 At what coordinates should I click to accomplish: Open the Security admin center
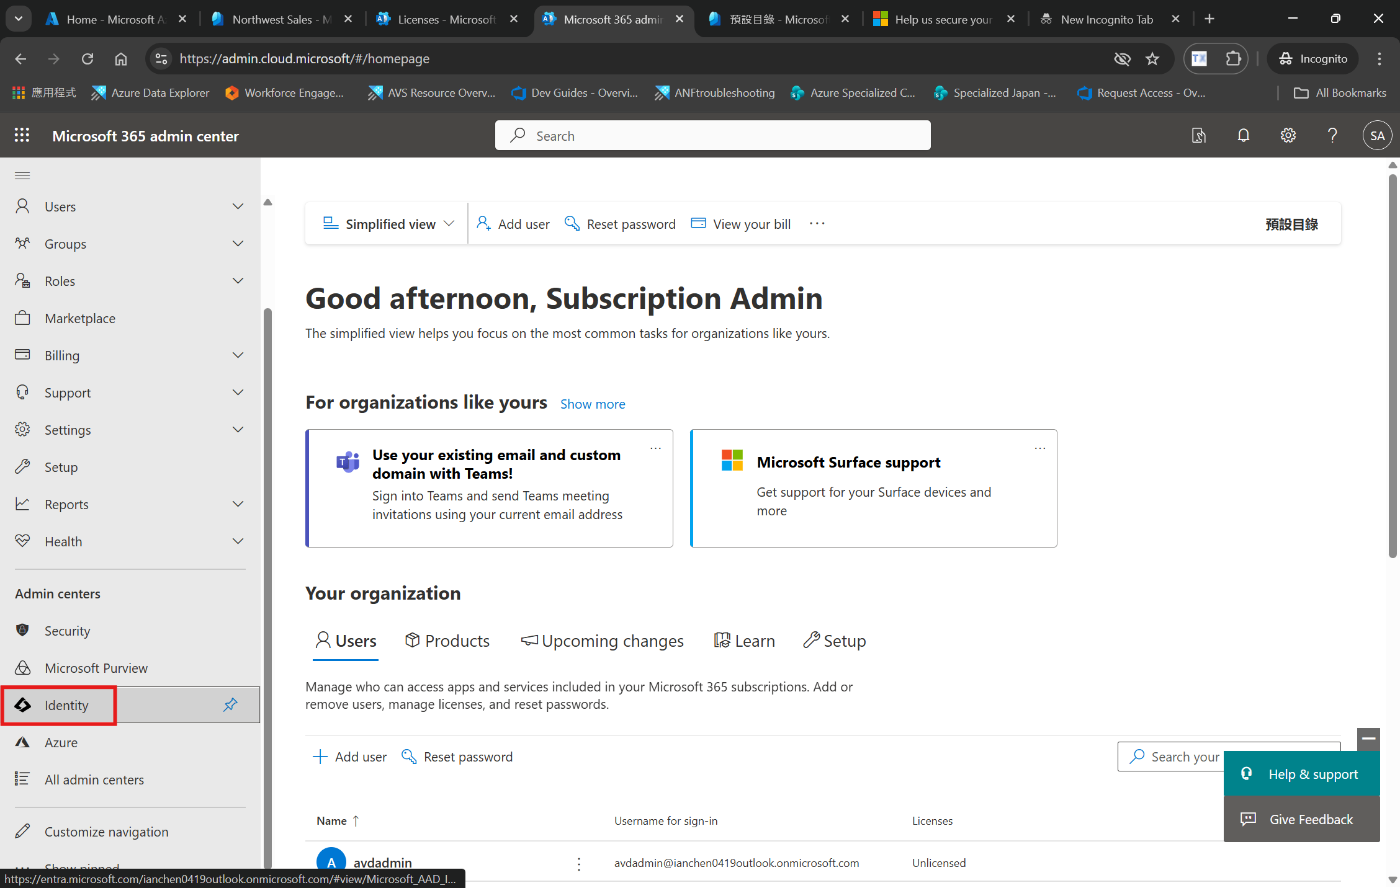67,631
